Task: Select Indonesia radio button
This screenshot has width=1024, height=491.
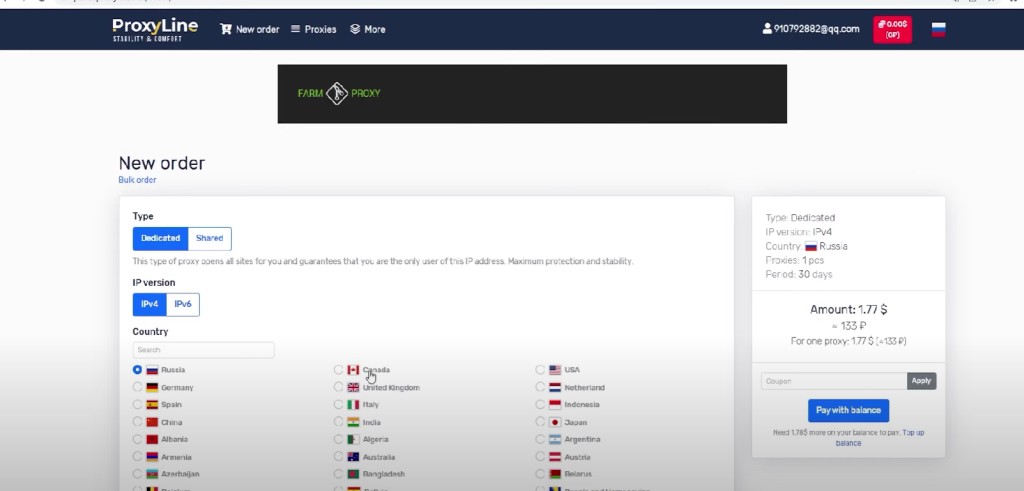Action: (540, 404)
